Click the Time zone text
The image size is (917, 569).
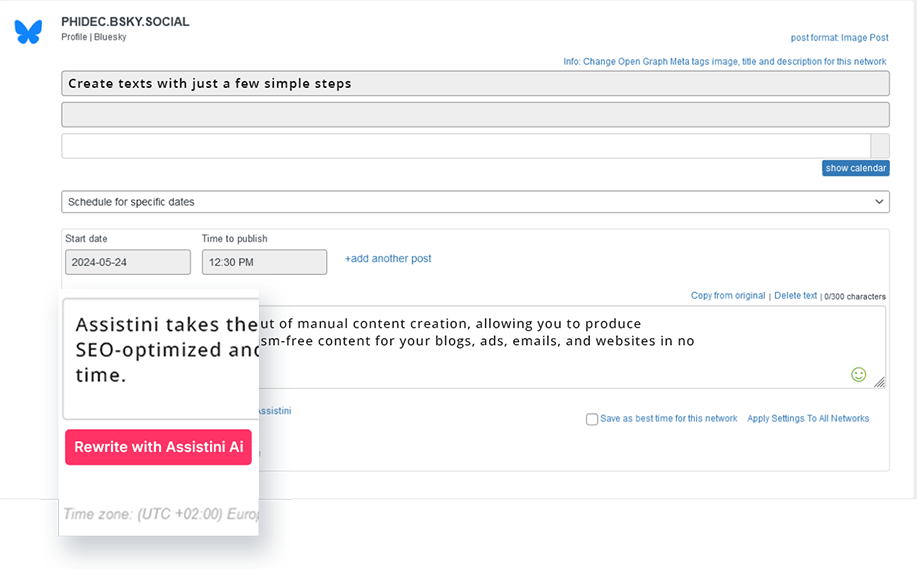(161, 514)
